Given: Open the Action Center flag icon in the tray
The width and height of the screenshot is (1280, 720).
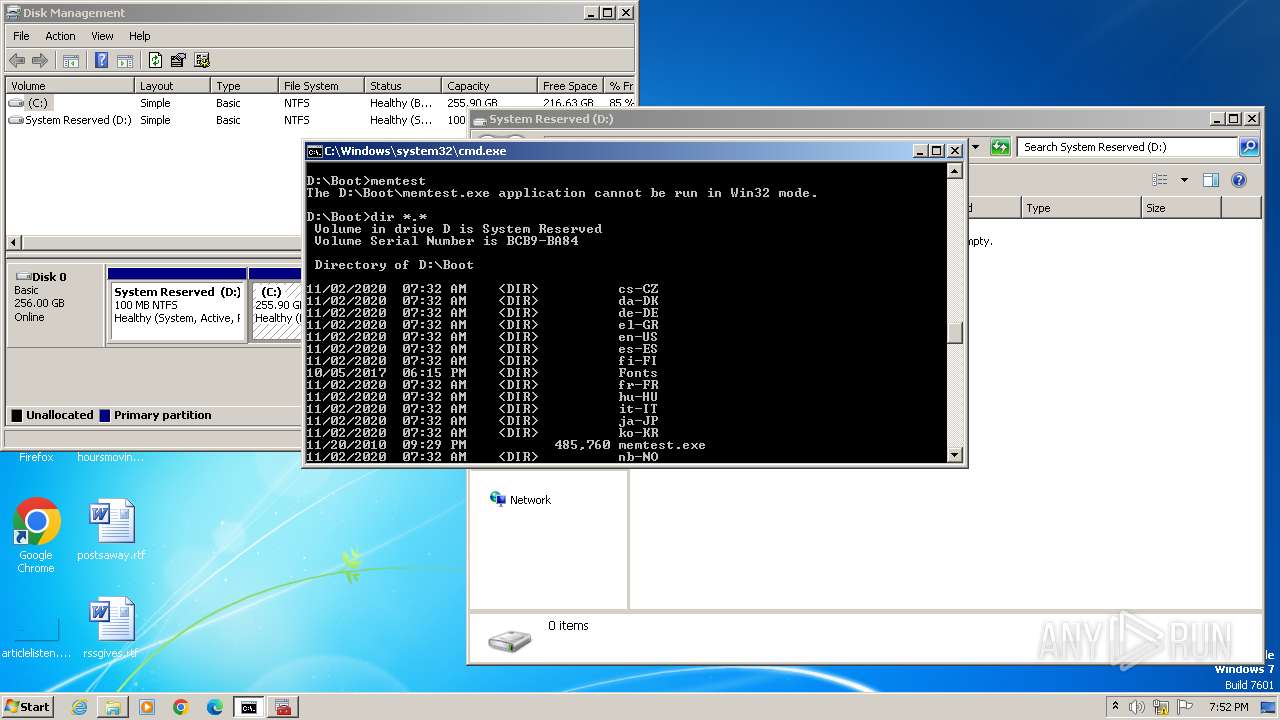Looking at the screenshot, I should [1185, 707].
